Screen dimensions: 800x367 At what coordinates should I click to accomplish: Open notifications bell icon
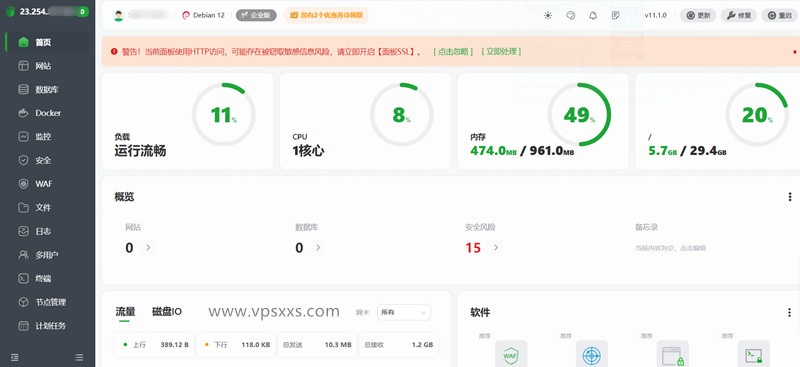click(593, 15)
